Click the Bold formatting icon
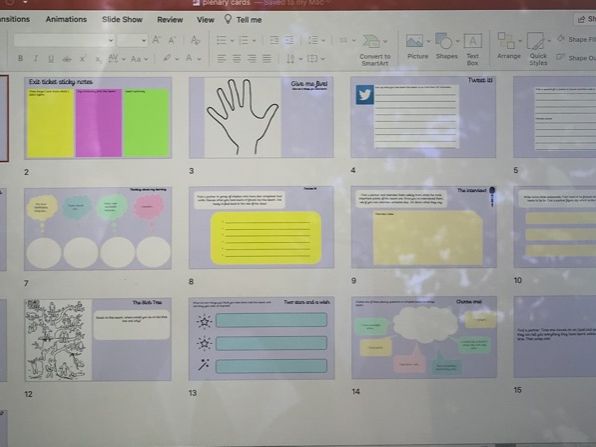The image size is (596, 447). [x=21, y=59]
